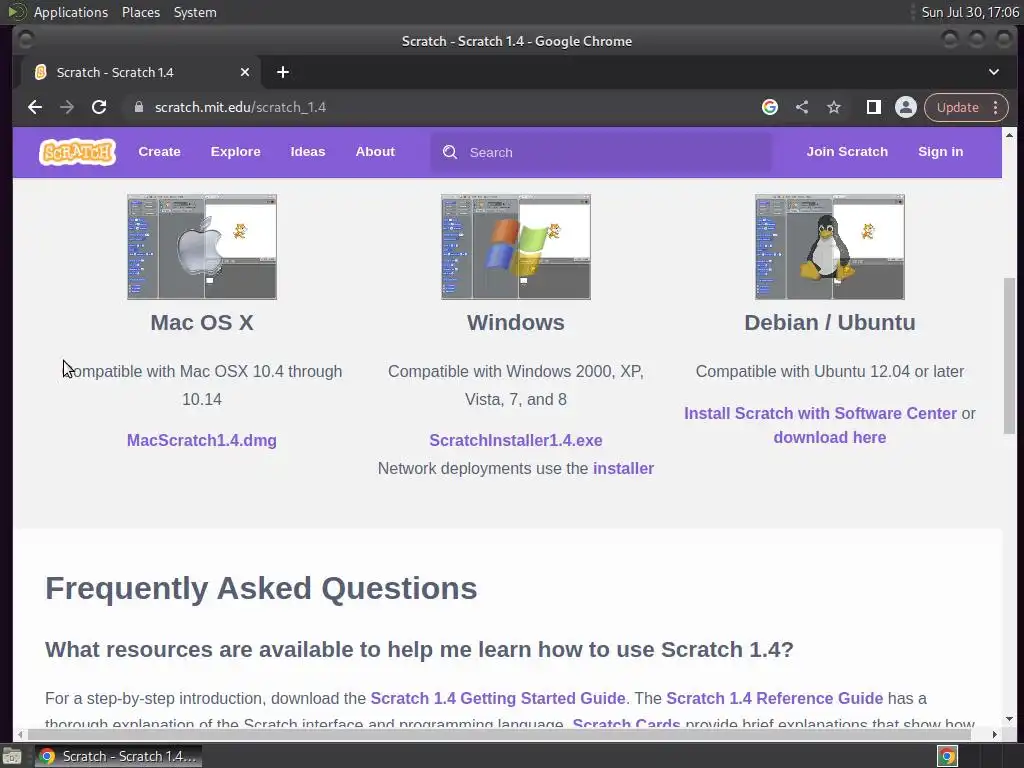Click the search magnifier icon
This screenshot has height=768, width=1024.
point(450,152)
